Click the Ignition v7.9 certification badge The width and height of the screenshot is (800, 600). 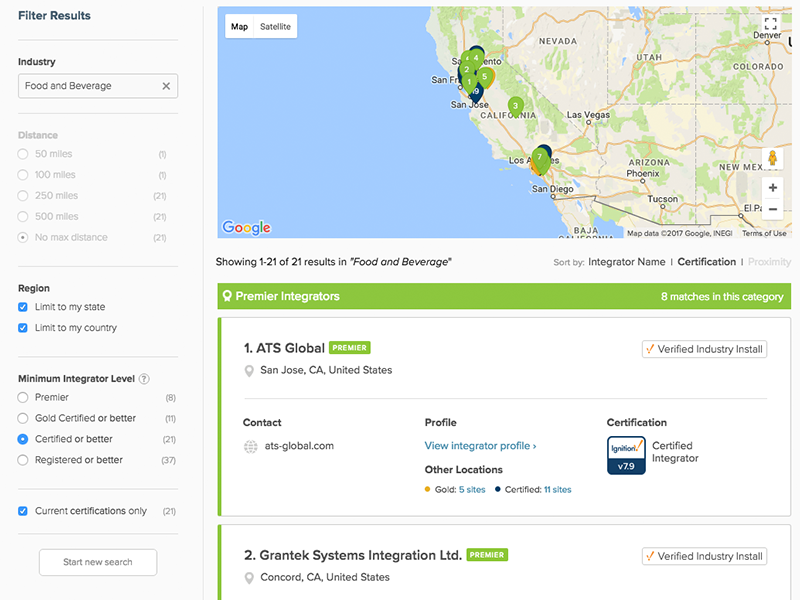(x=626, y=455)
